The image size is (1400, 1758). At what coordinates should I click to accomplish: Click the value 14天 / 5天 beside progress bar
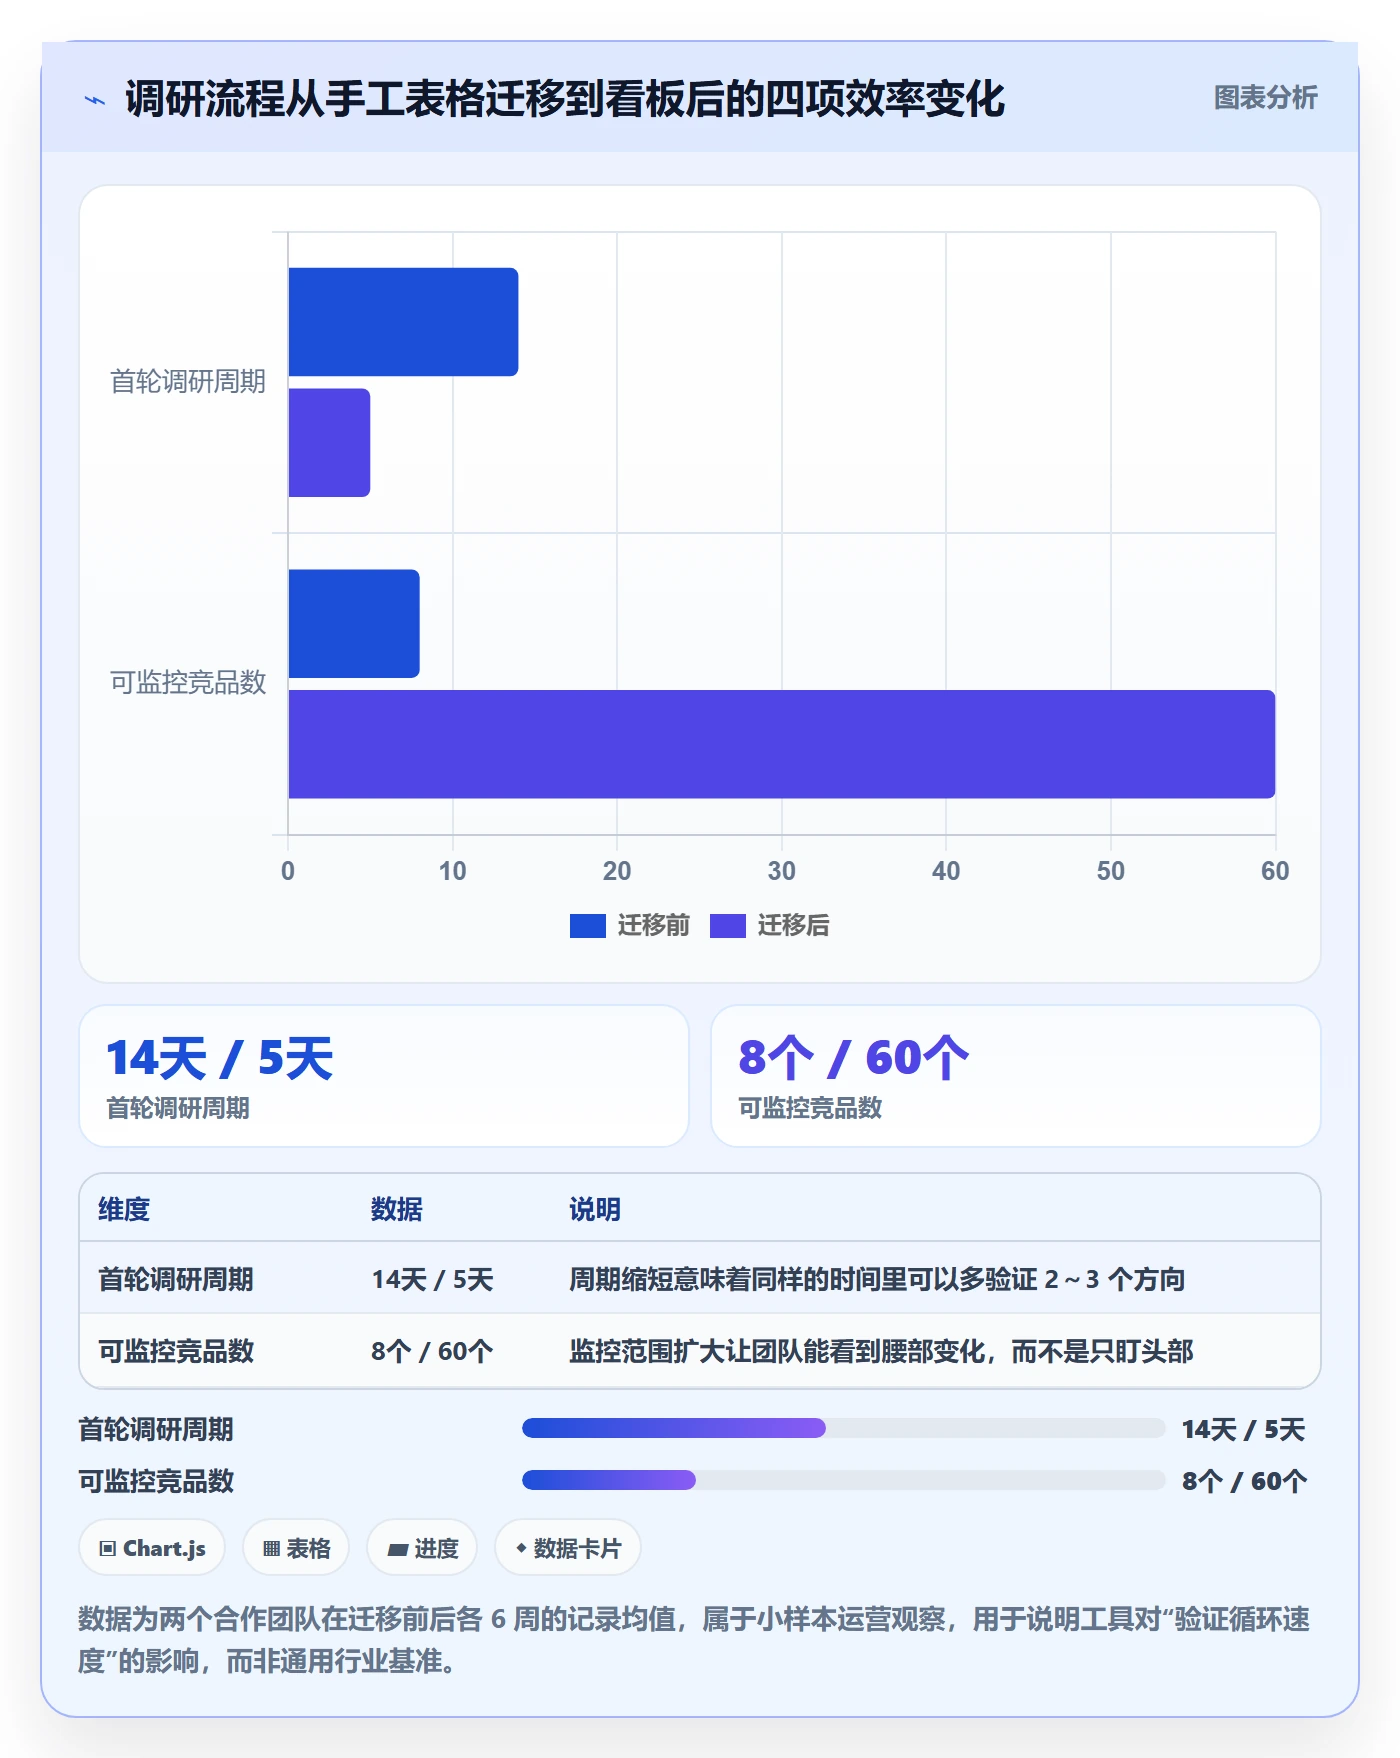(x=1243, y=1429)
